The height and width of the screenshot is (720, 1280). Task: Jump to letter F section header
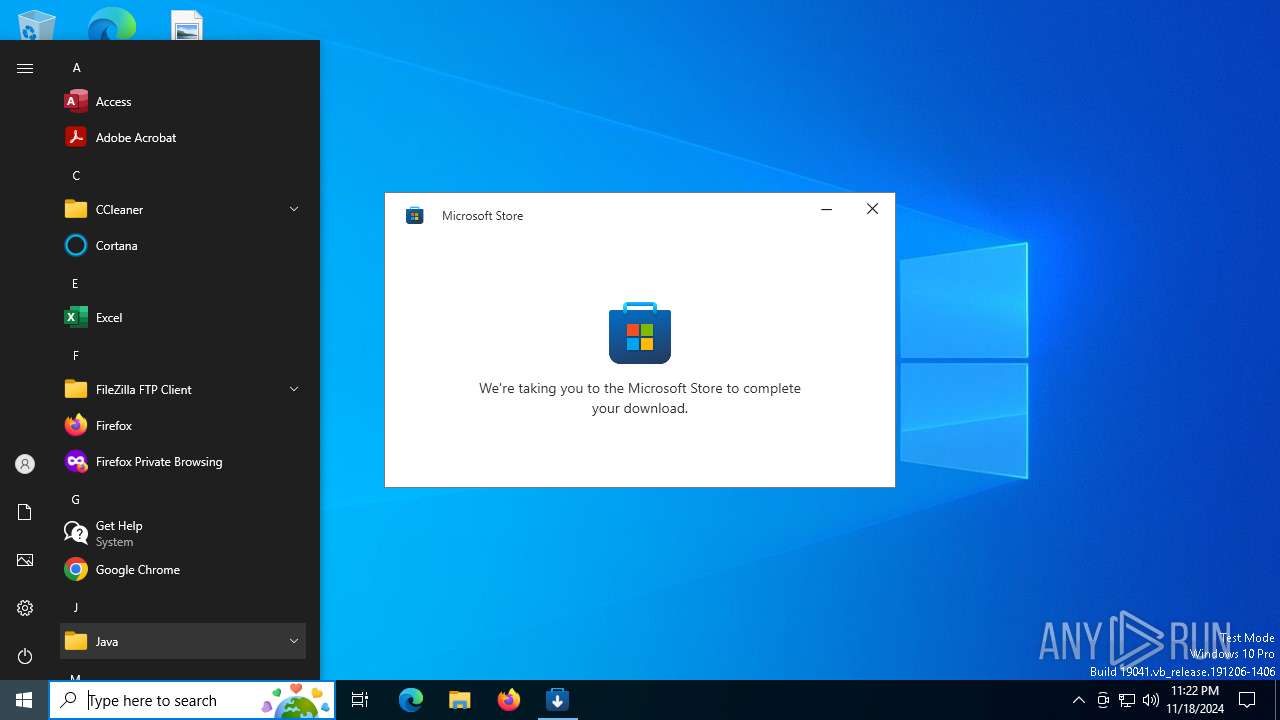coord(75,355)
